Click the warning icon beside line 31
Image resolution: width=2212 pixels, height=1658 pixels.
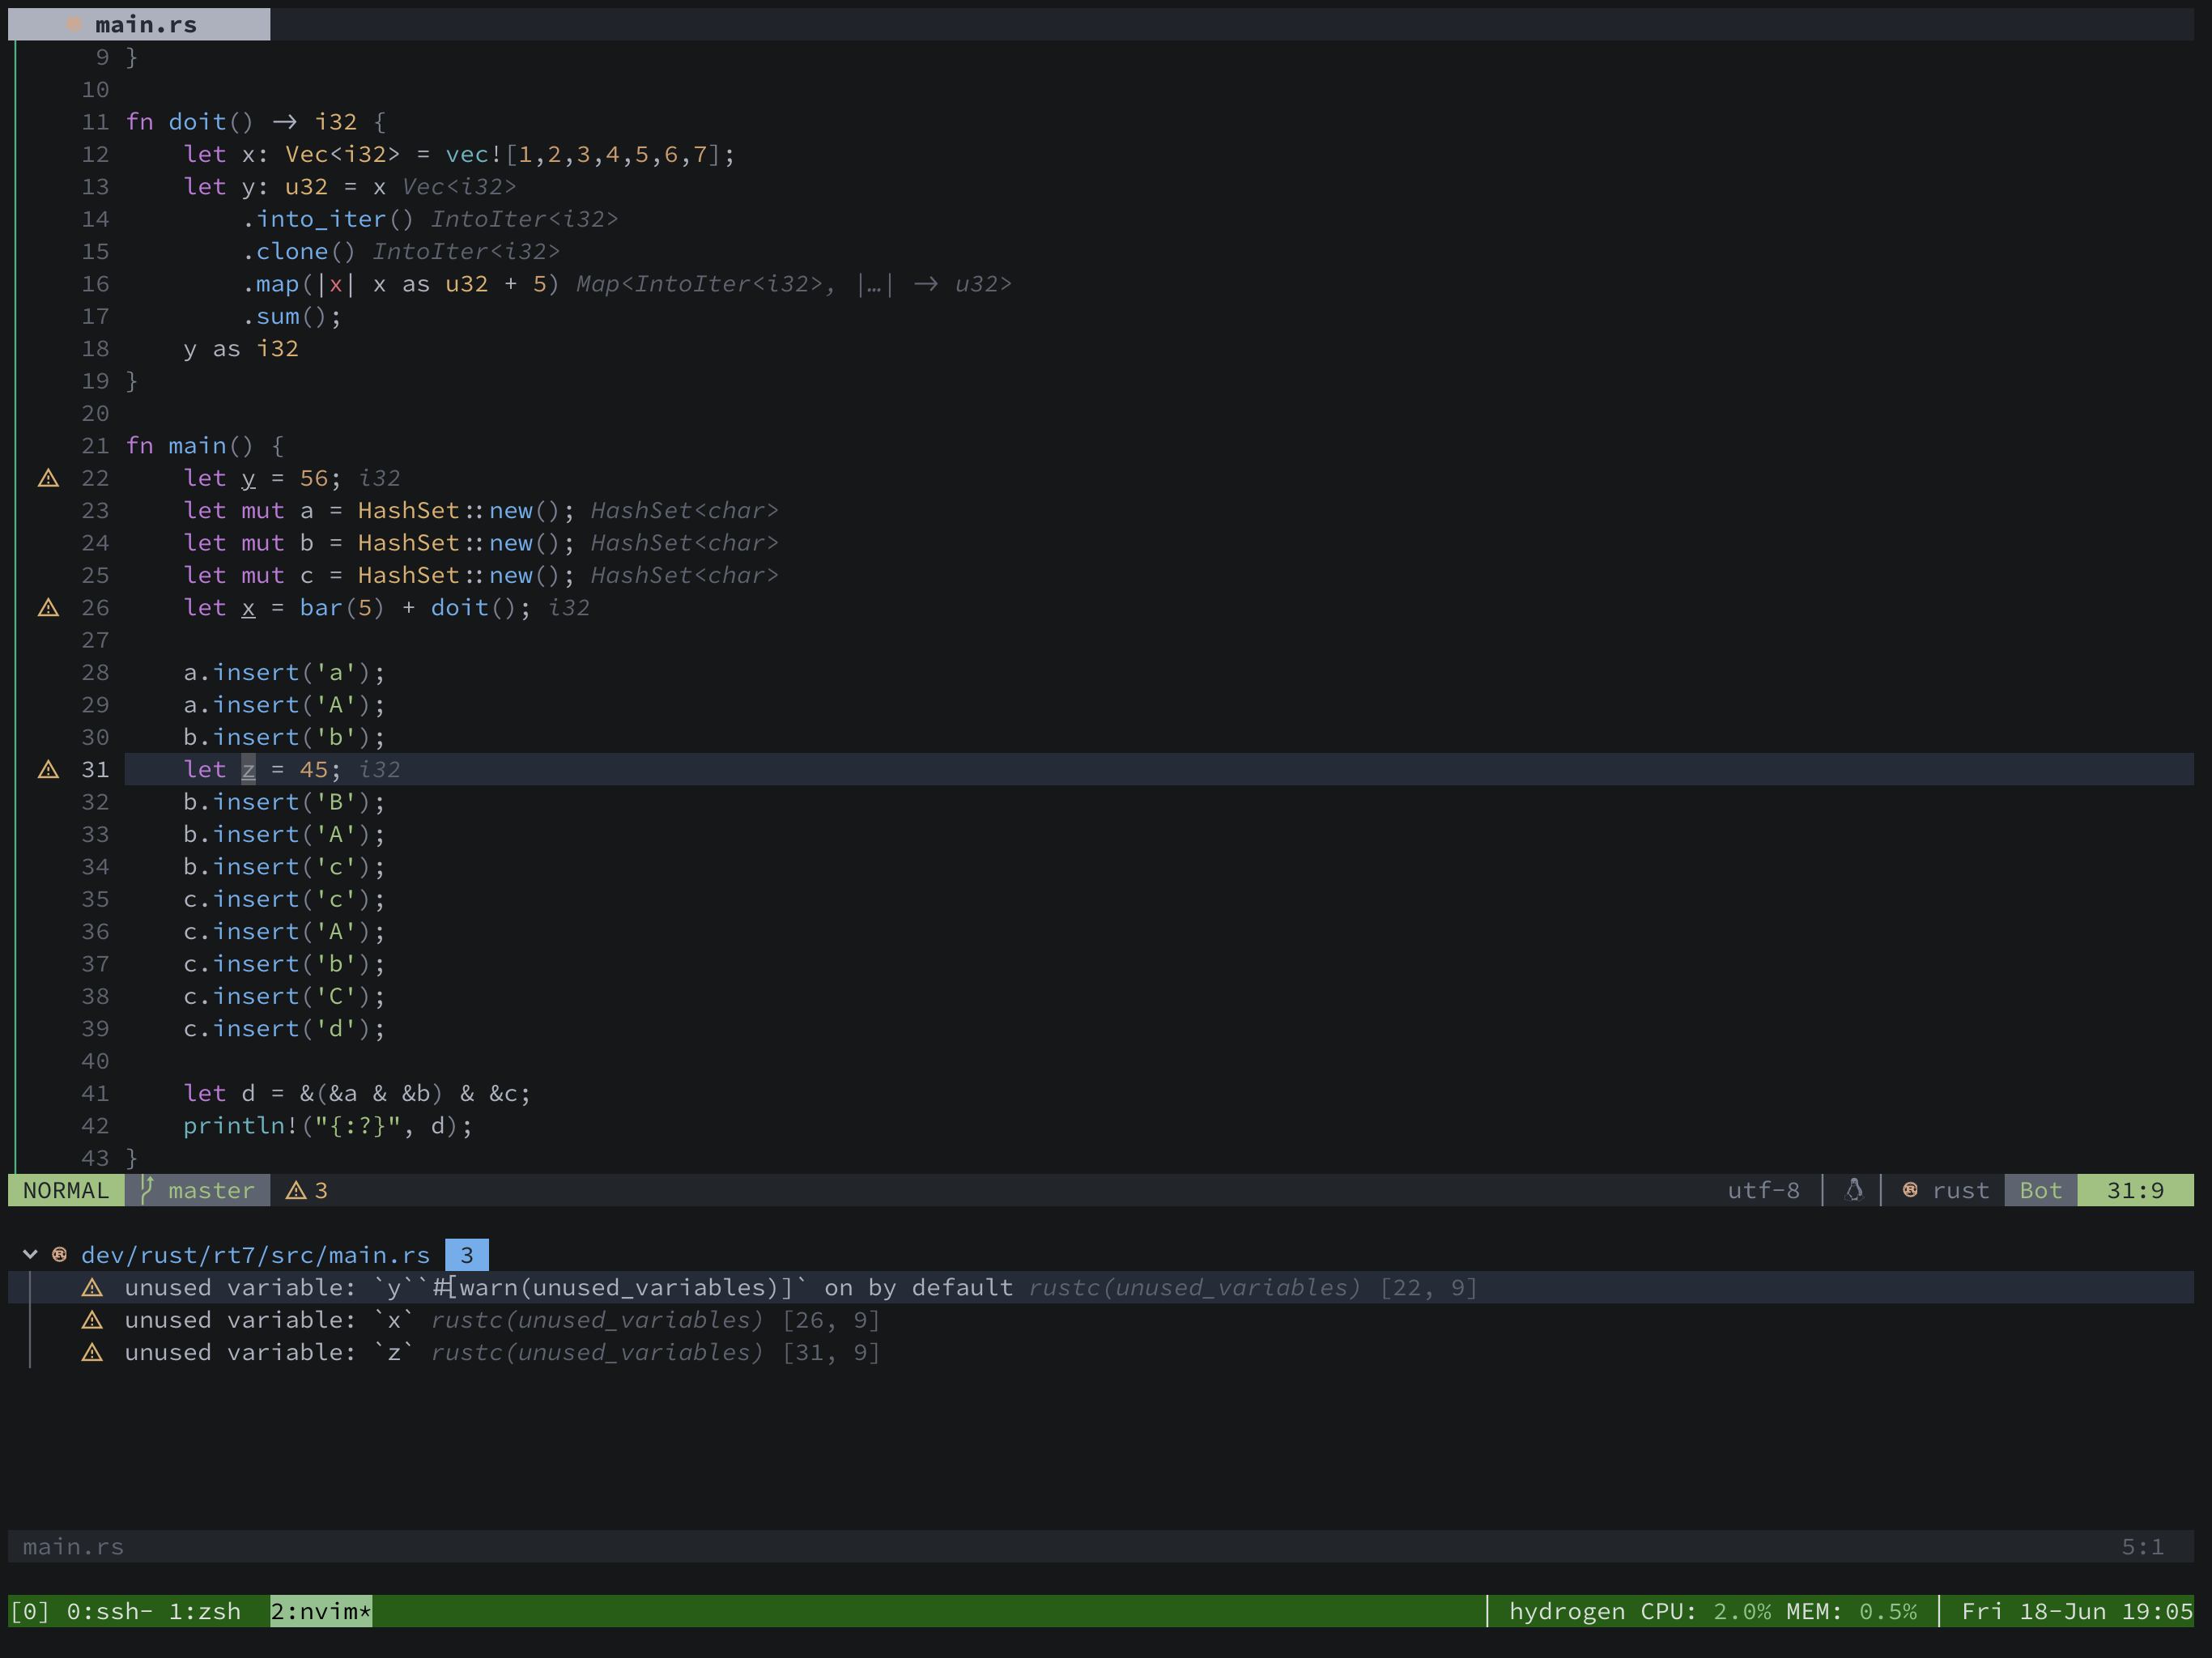[x=47, y=769]
